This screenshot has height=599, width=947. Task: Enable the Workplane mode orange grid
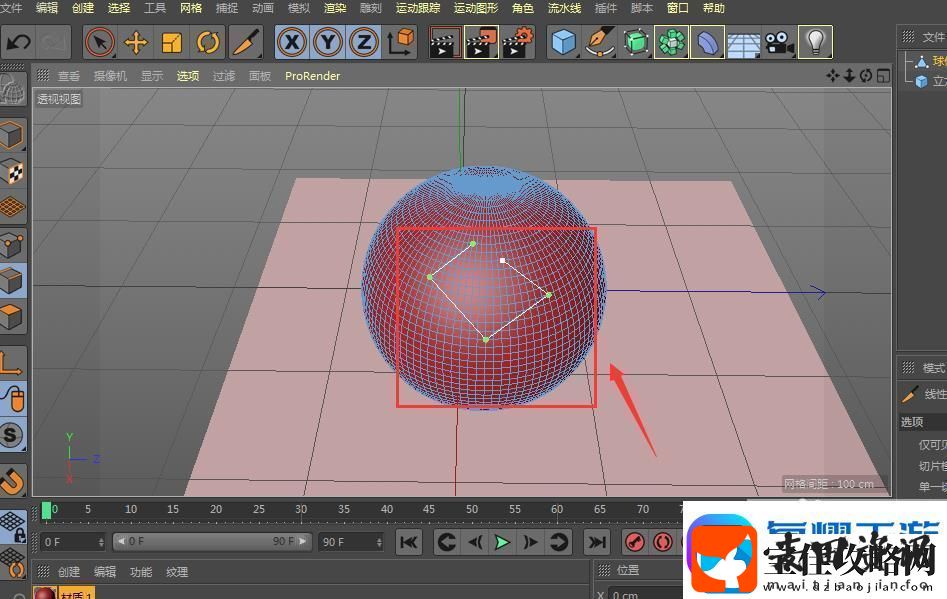(x=13, y=207)
